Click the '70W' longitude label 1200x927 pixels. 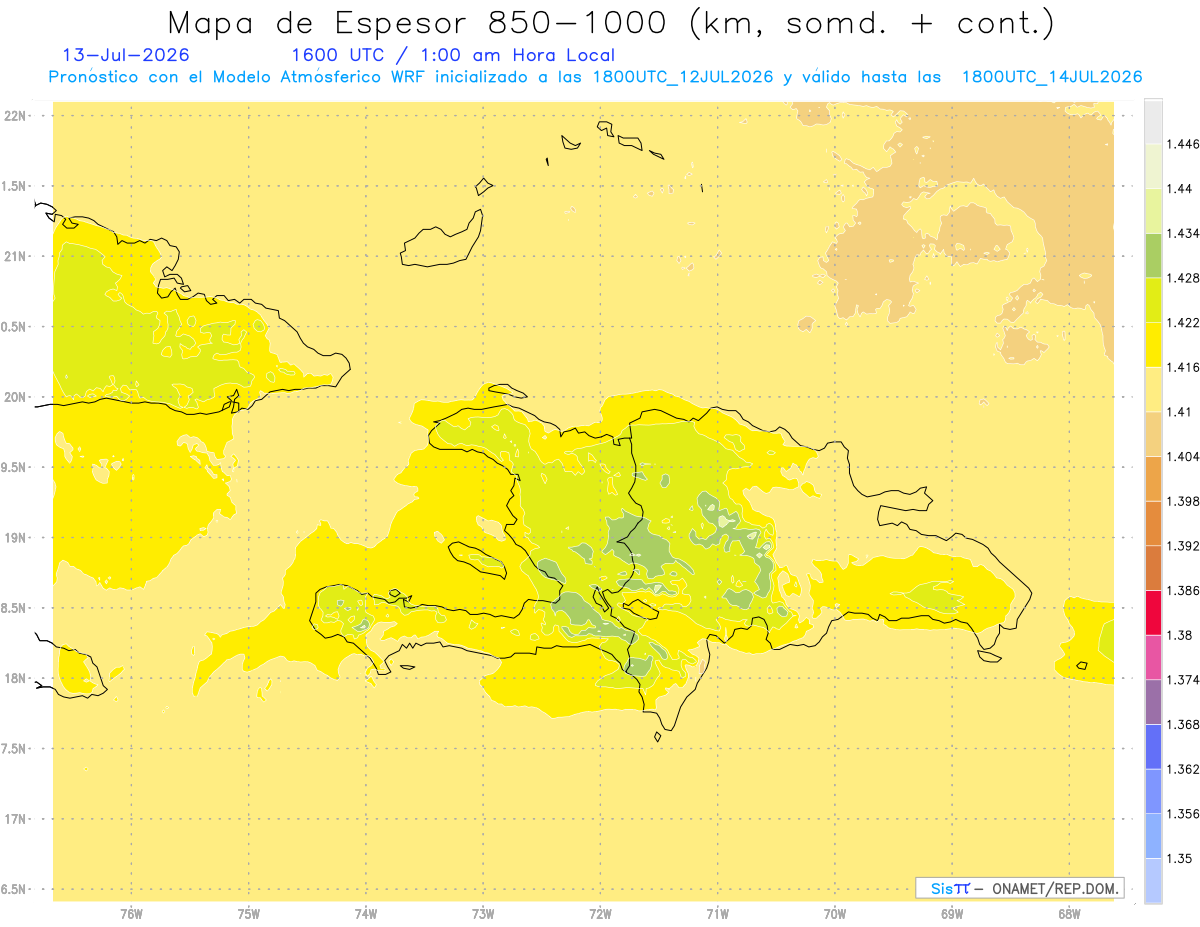click(835, 914)
